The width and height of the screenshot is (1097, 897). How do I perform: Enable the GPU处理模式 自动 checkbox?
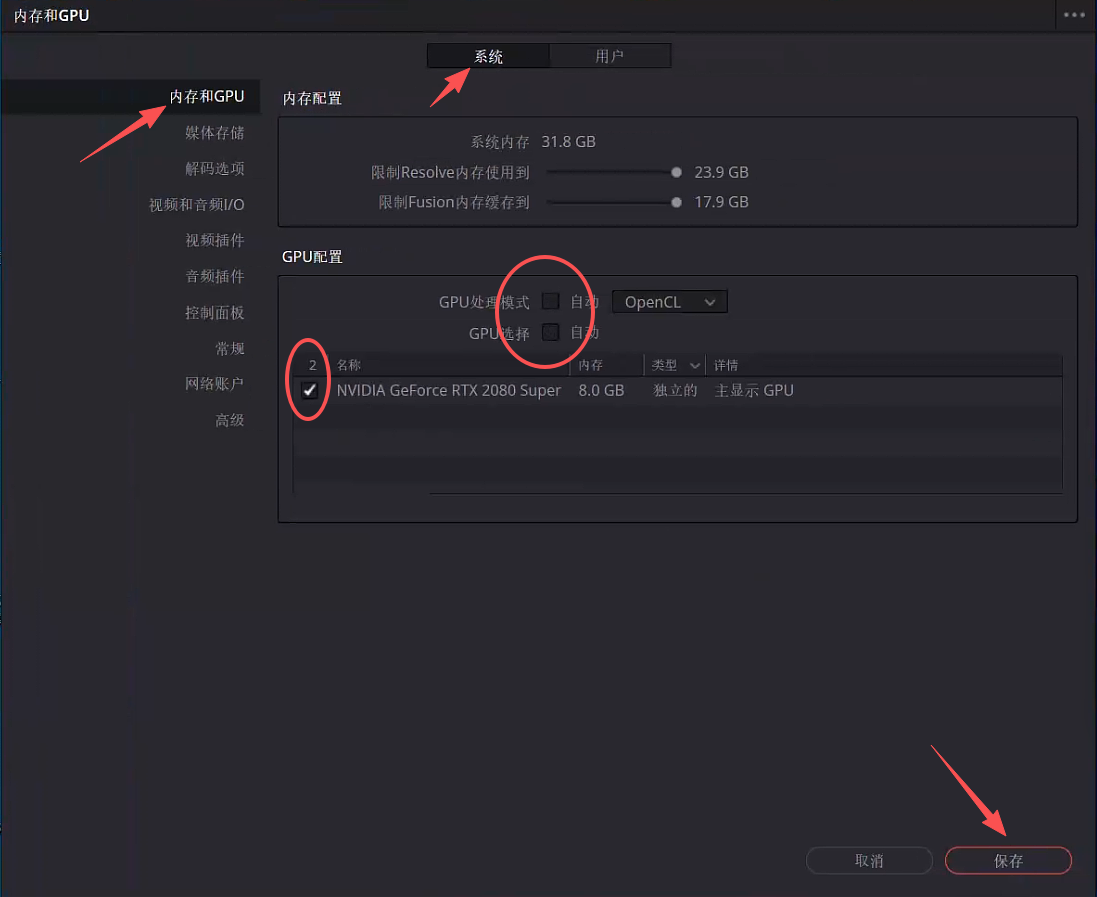tap(550, 300)
